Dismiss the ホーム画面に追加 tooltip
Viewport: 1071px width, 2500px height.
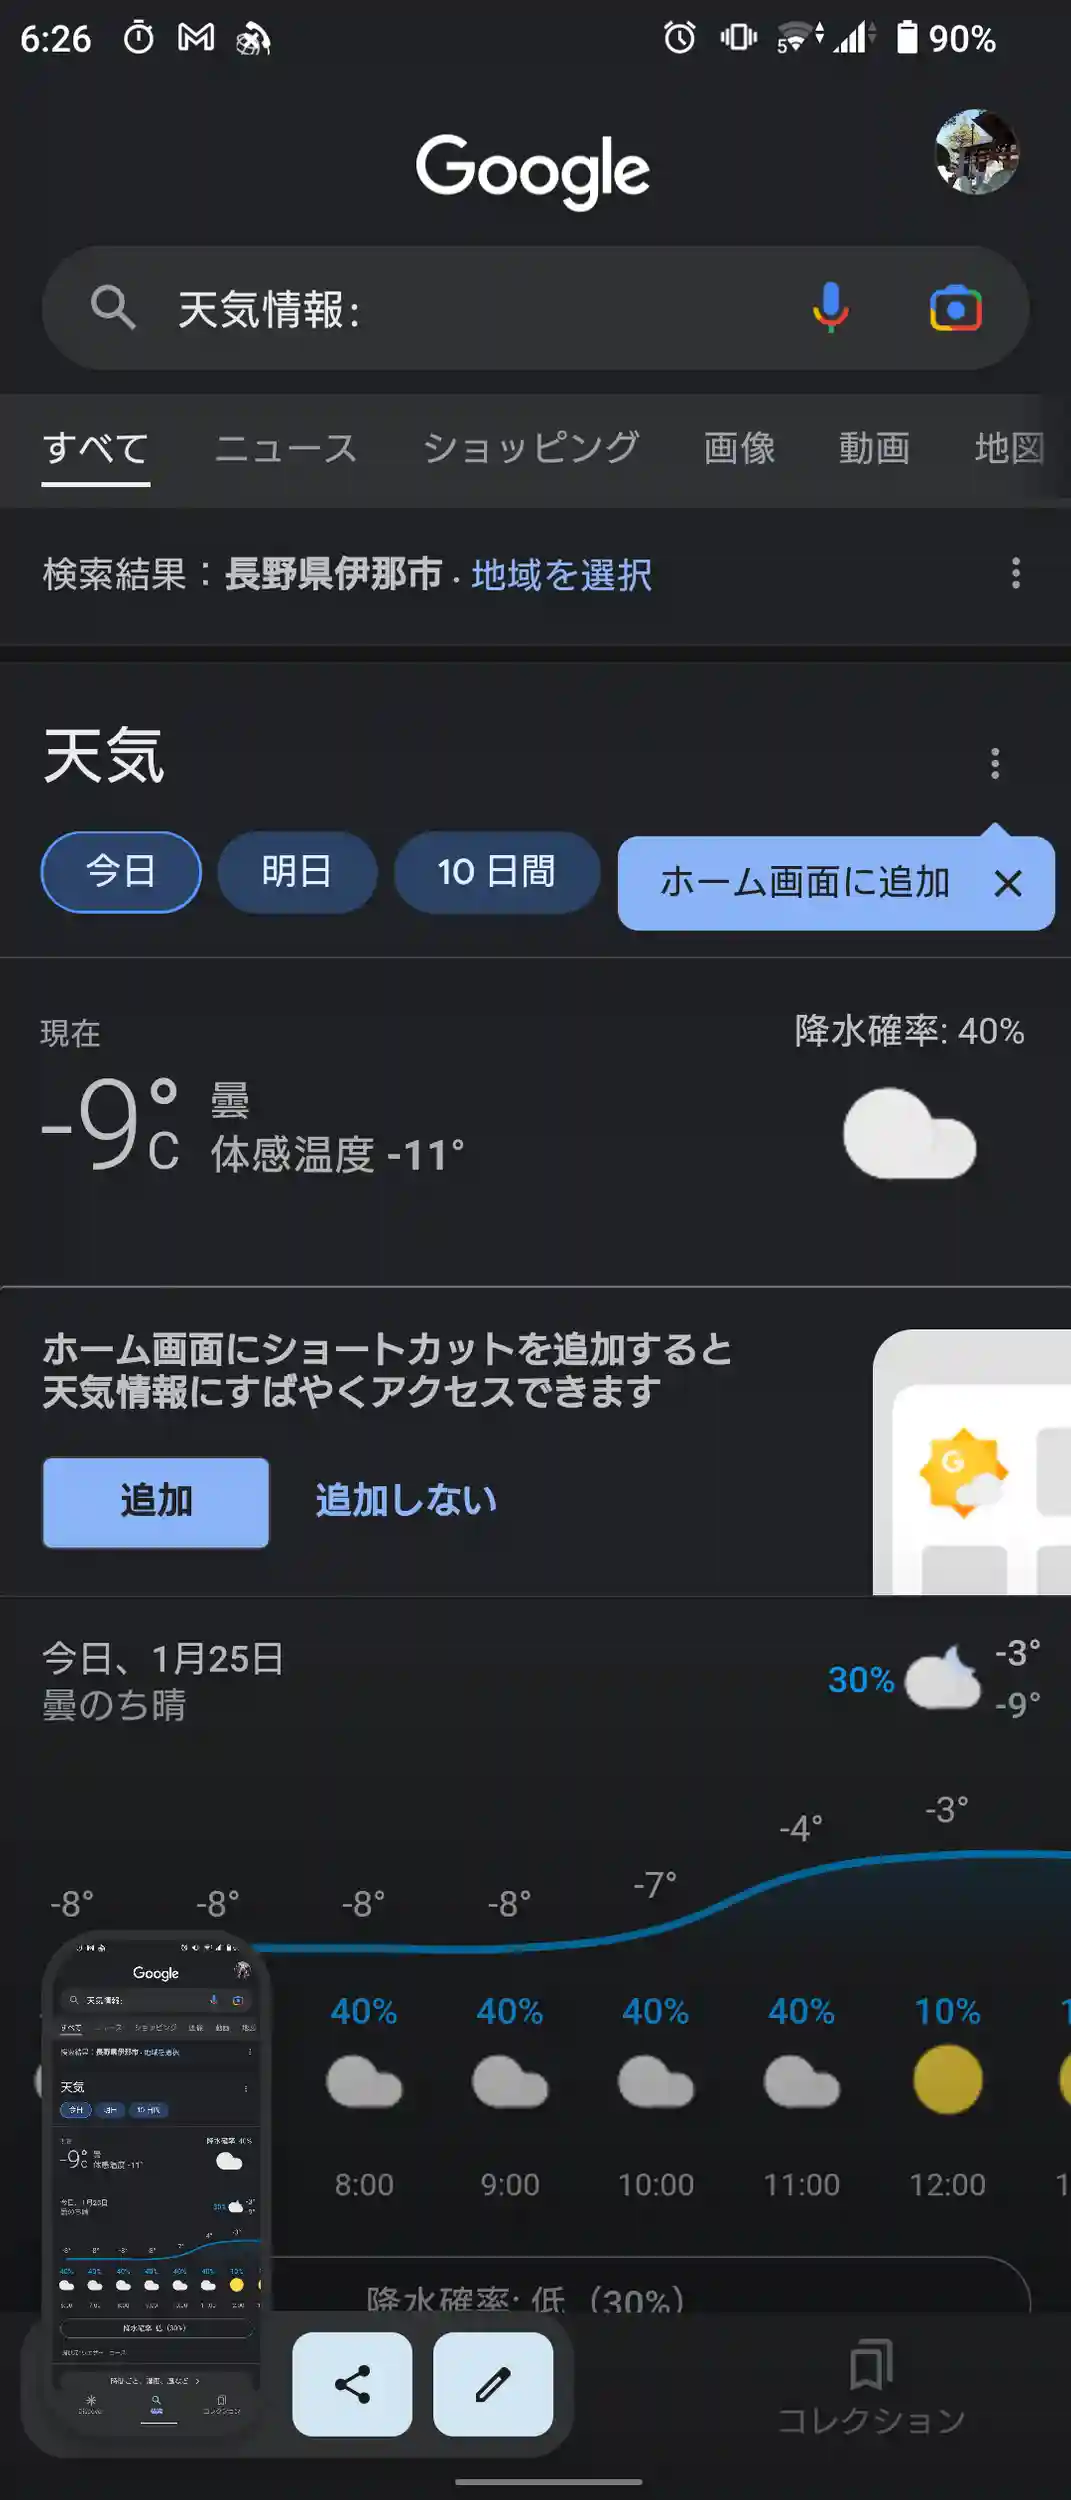(x=1008, y=883)
